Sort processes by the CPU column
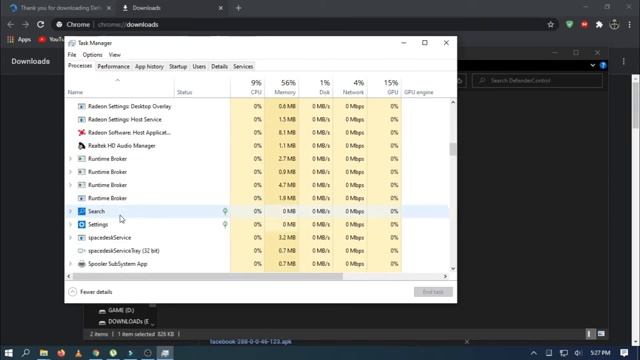This screenshot has height=360, width=640. 247,87
